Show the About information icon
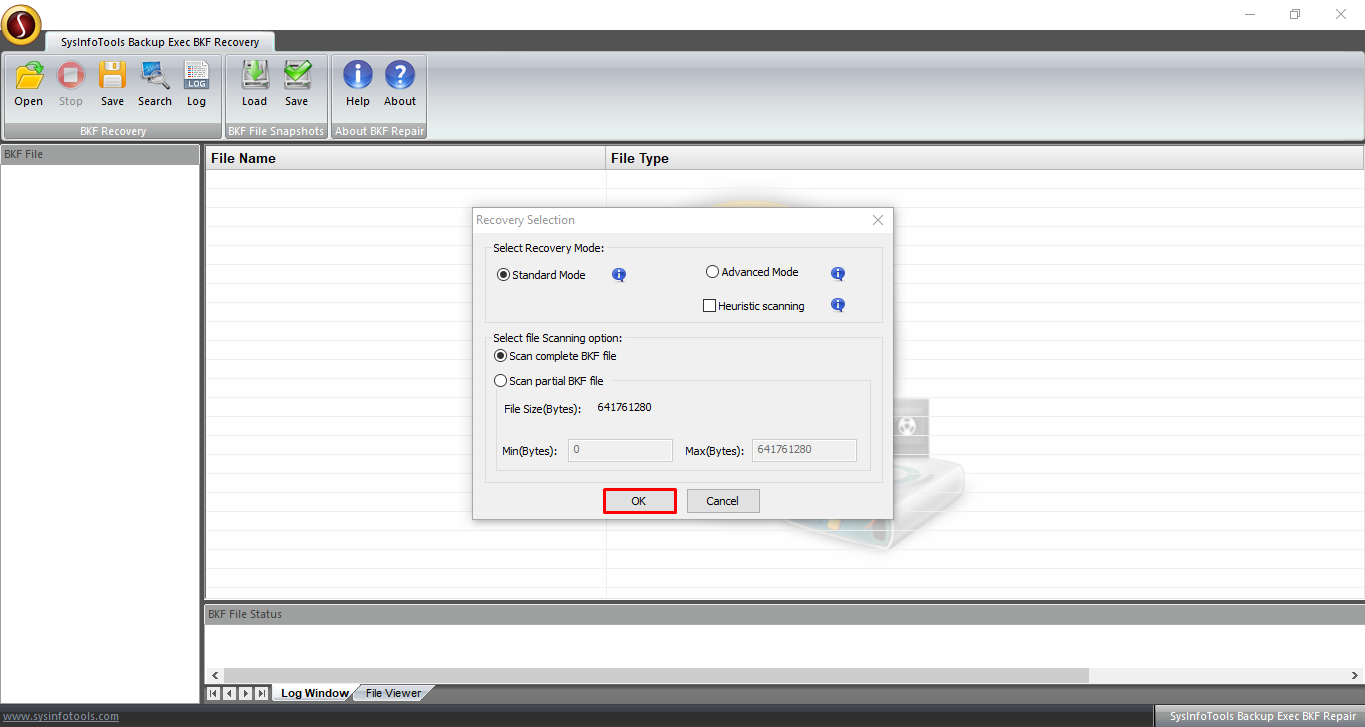This screenshot has width=1365, height=727. 400,77
